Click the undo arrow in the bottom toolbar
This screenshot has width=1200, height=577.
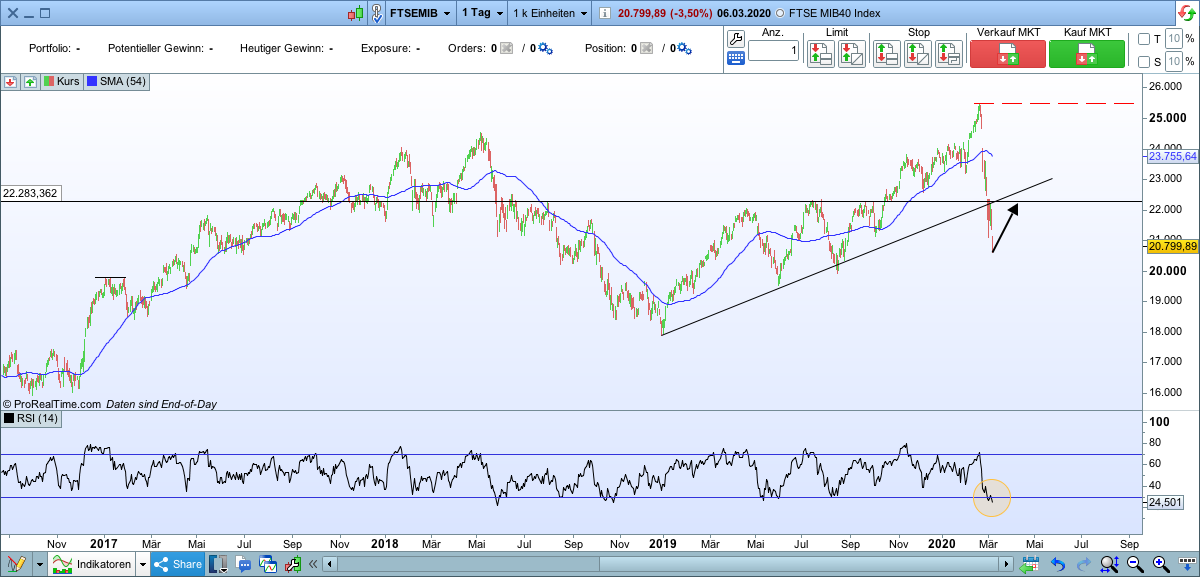click(1058, 563)
